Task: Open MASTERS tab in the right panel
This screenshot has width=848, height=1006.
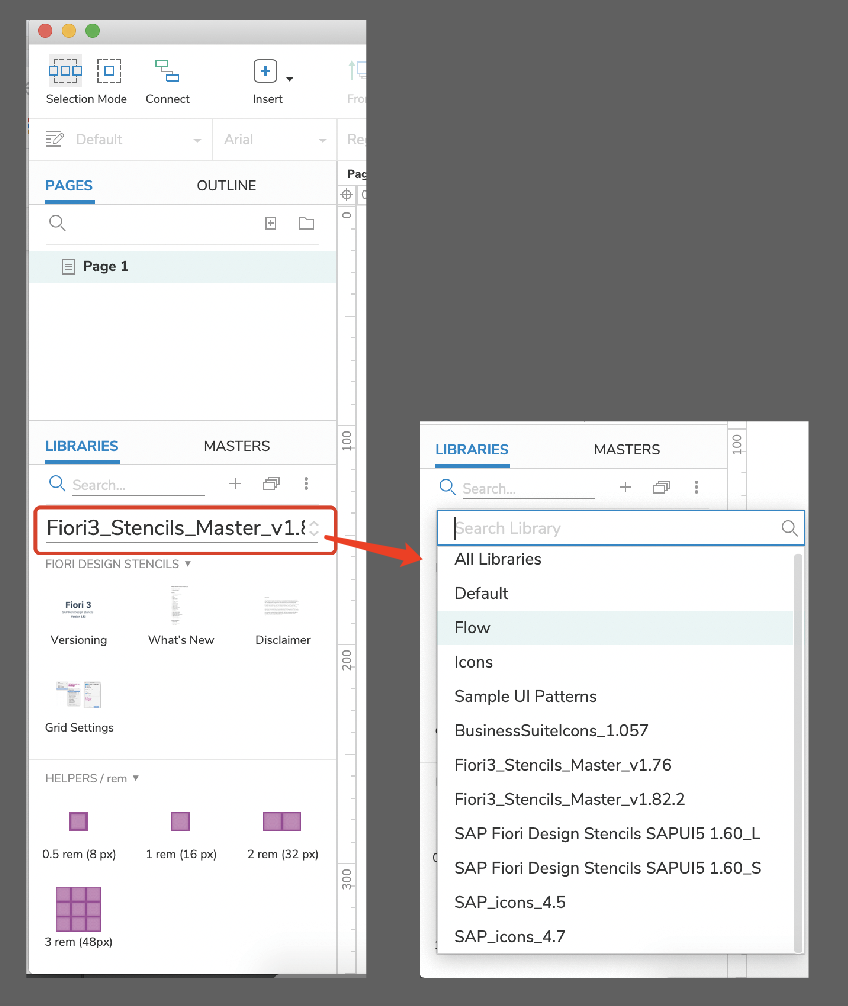Action: 627,449
